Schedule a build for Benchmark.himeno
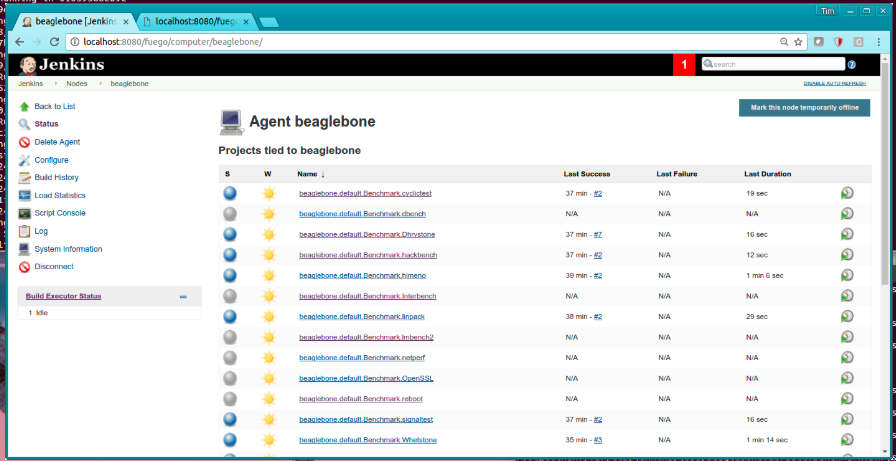The width and height of the screenshot is (896, 461). point(847,275)
